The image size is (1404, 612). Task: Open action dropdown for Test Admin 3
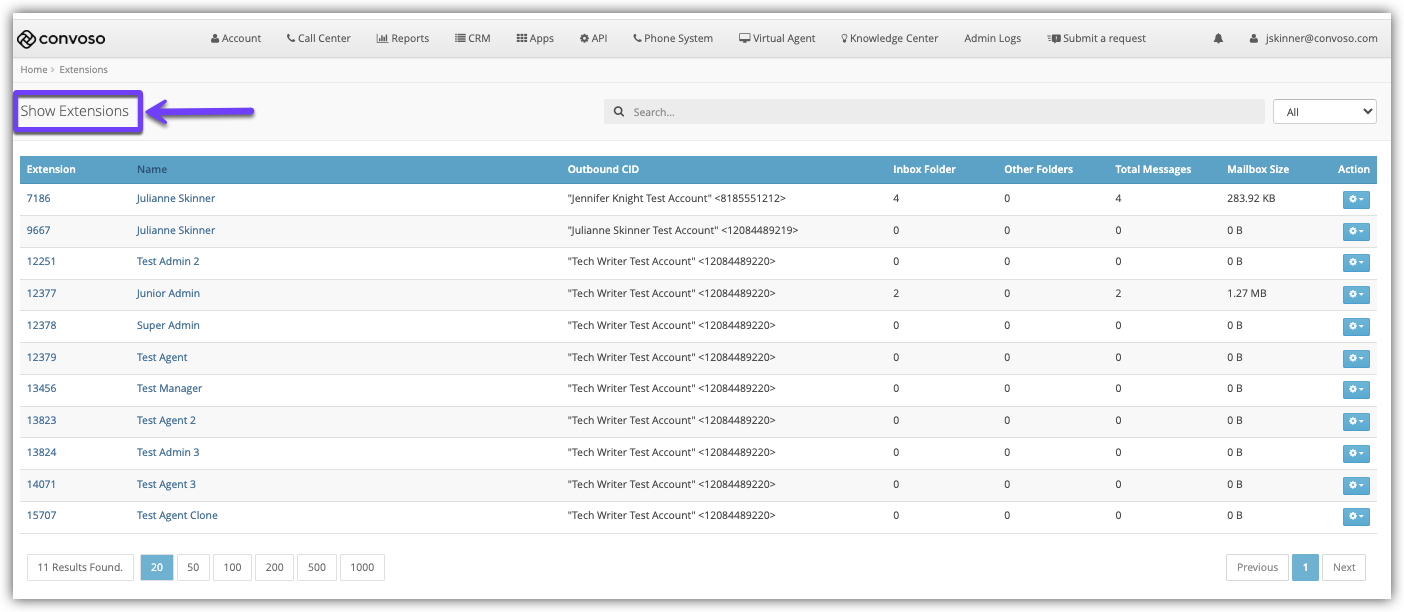(1355, 454)
